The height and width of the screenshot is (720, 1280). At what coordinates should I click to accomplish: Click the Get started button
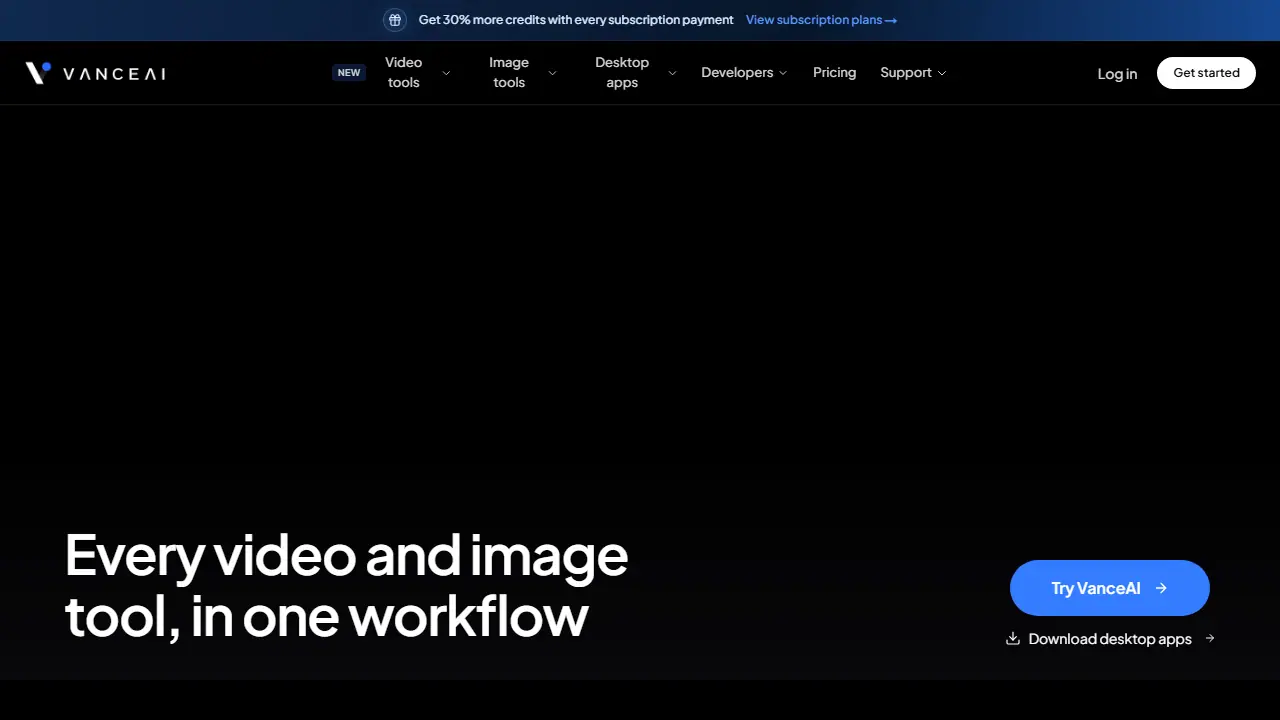pyautogui.click(x=1206, y=73)
